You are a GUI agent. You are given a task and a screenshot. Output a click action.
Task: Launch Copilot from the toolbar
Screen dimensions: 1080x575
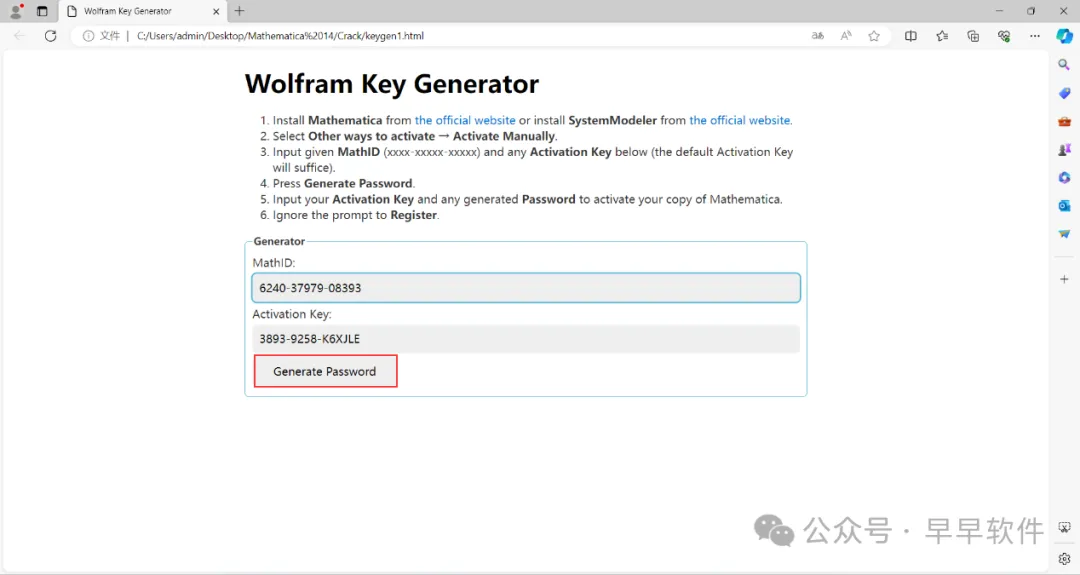coord(1064,36)
